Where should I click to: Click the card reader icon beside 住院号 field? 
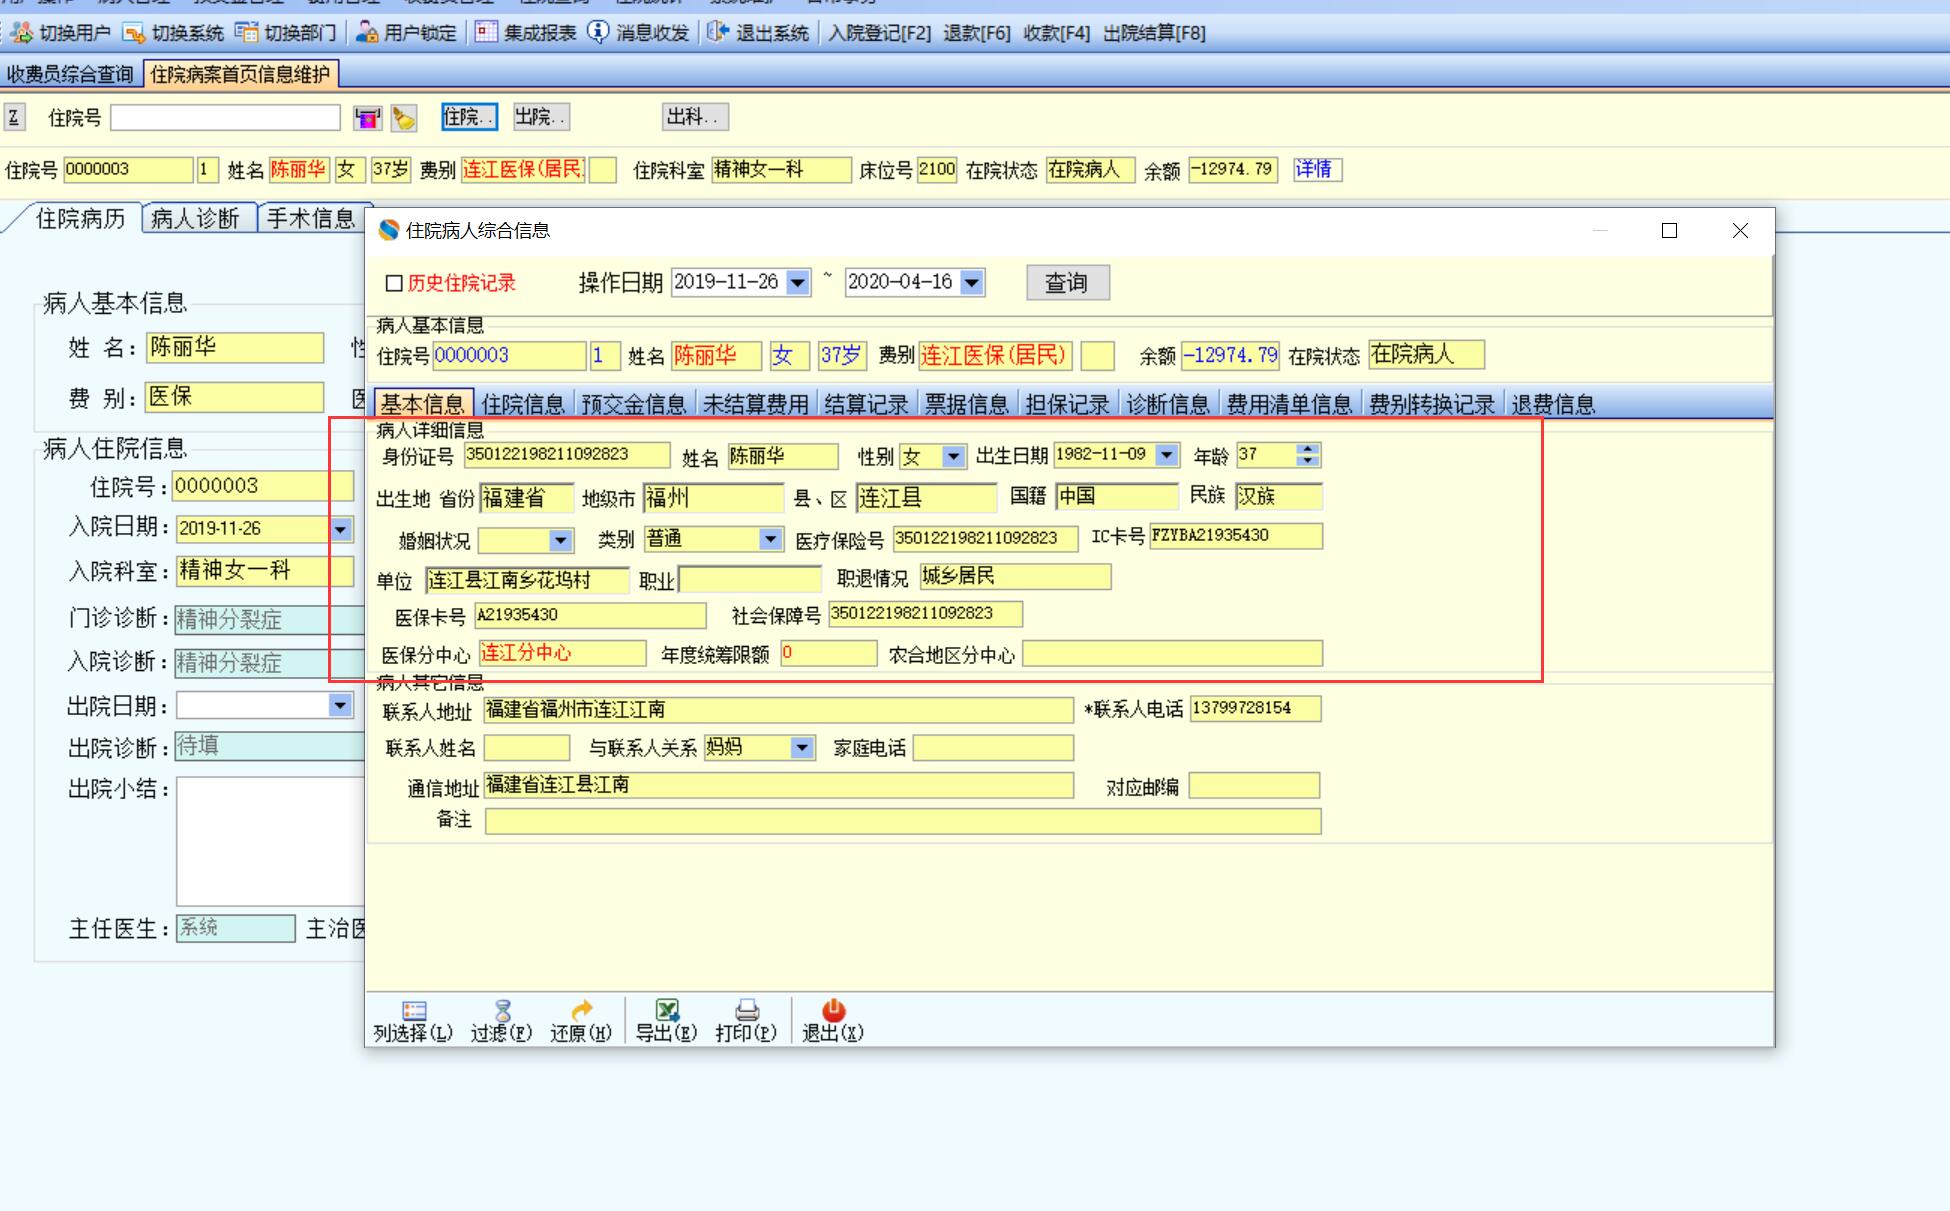pyautogui.click(x=367, y=118)
